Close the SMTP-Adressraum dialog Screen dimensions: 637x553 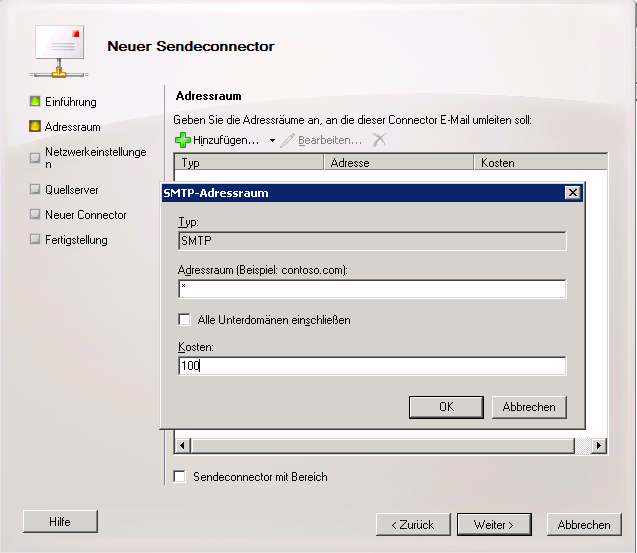(x=572, y=193)
